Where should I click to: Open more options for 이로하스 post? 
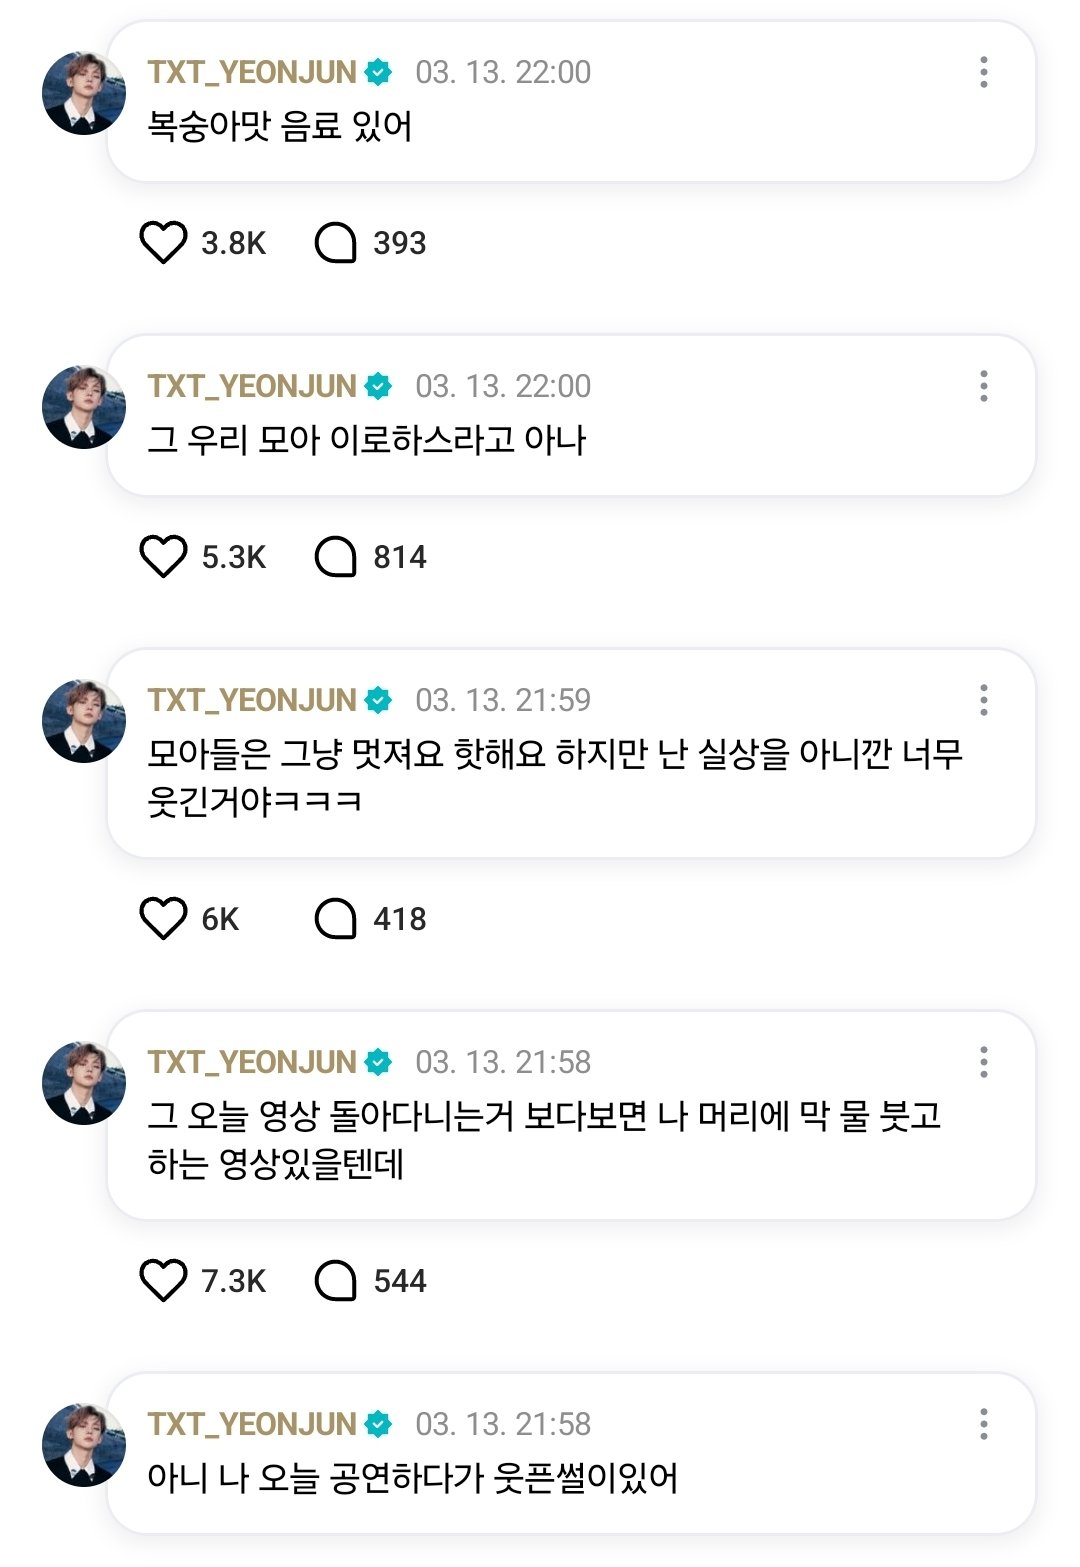984,386
